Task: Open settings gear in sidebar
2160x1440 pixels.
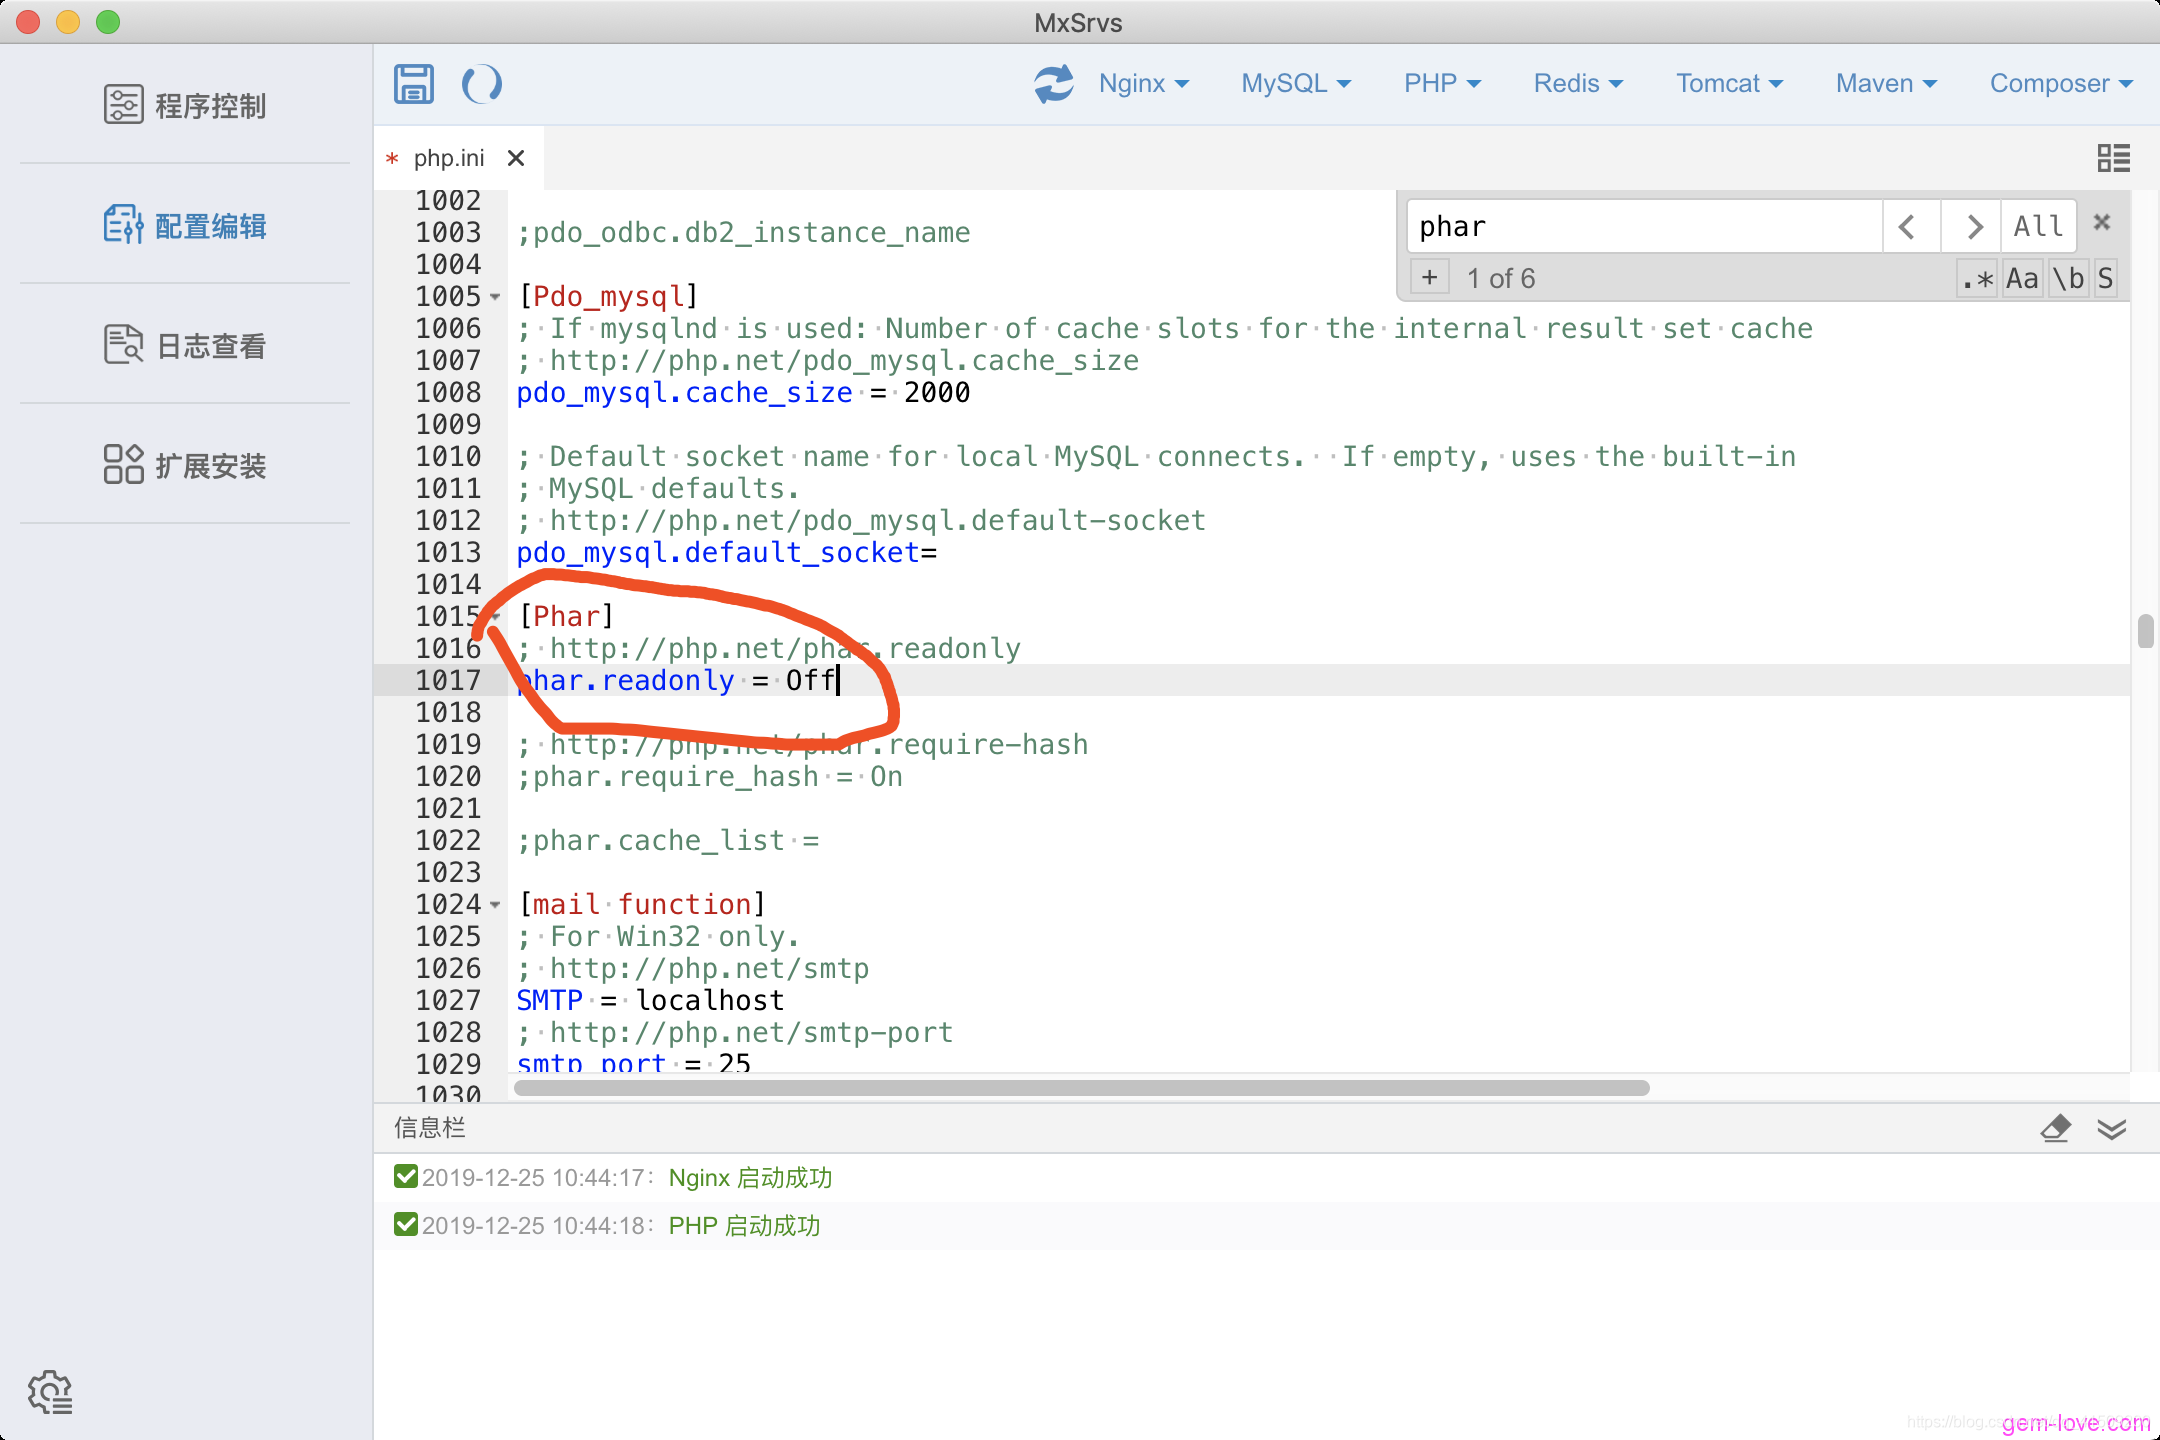Action: [x=50, y=1392]
